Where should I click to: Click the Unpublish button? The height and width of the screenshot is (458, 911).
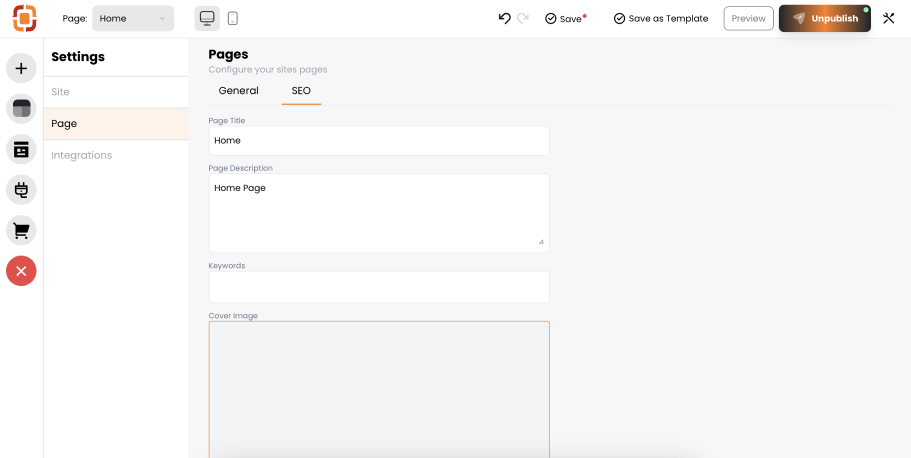tap(824, 18)
